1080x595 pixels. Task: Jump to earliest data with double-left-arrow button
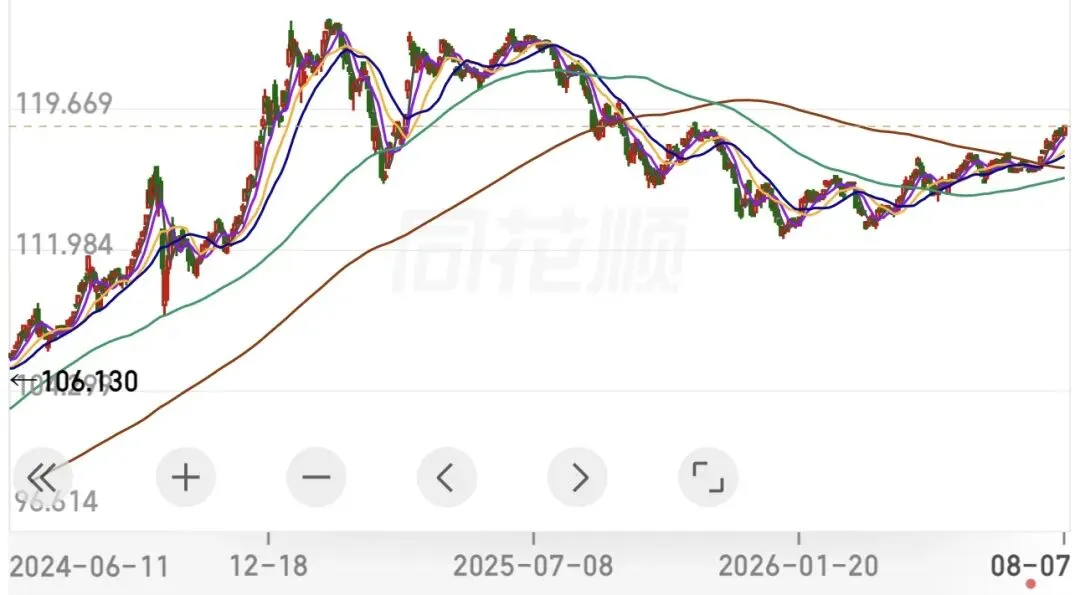click(x=42, y=477)
